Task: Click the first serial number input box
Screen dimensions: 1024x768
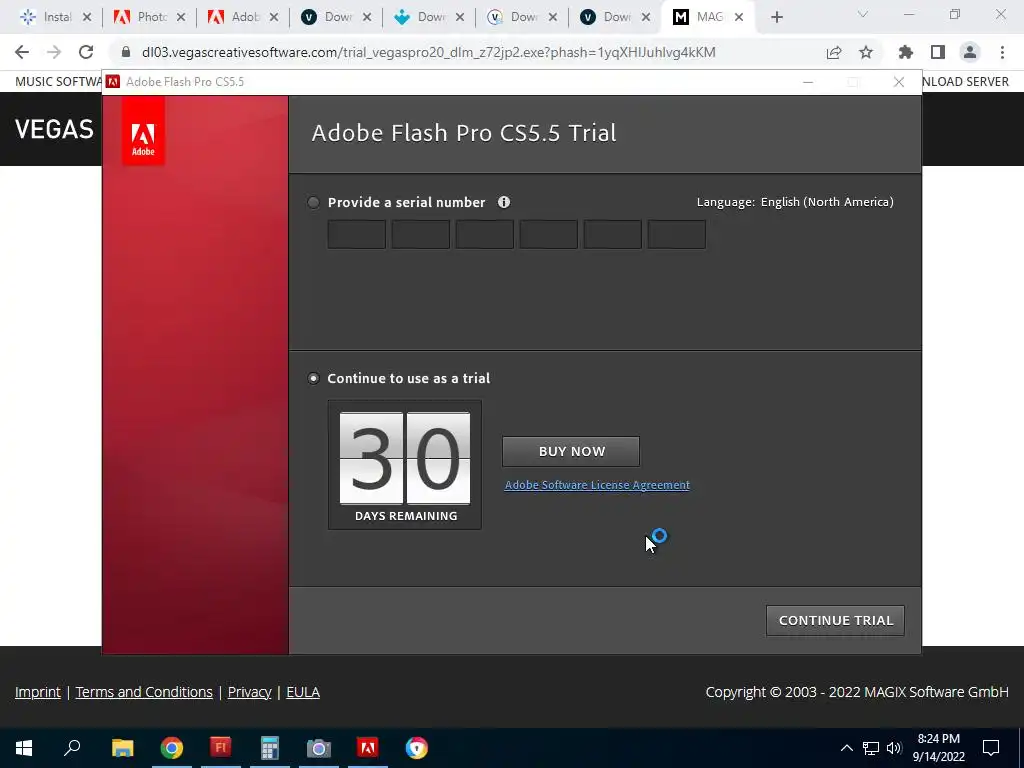Action: (357, 234)
